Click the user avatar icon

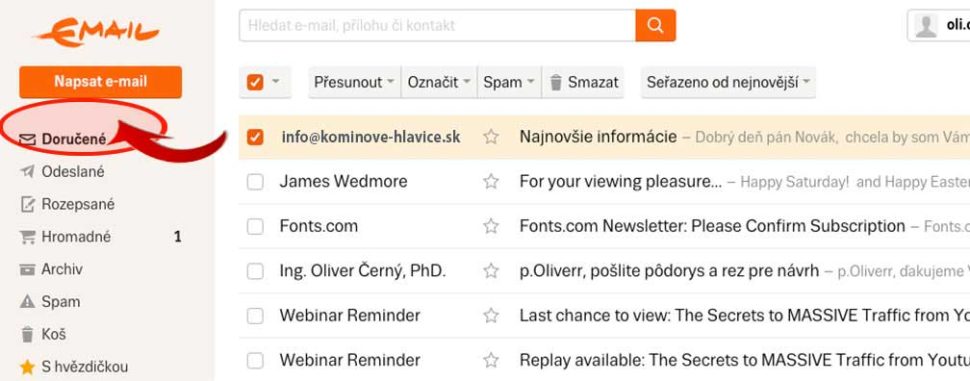coord(925,26)
